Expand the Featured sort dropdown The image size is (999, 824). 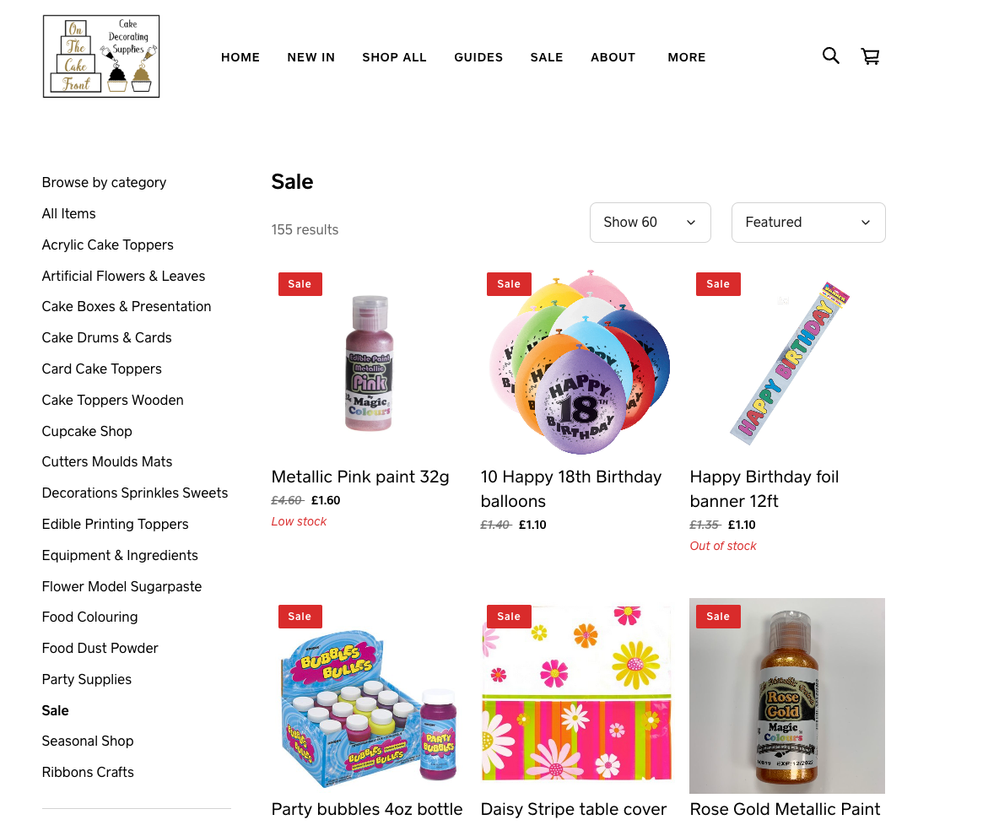pos(808,222)
